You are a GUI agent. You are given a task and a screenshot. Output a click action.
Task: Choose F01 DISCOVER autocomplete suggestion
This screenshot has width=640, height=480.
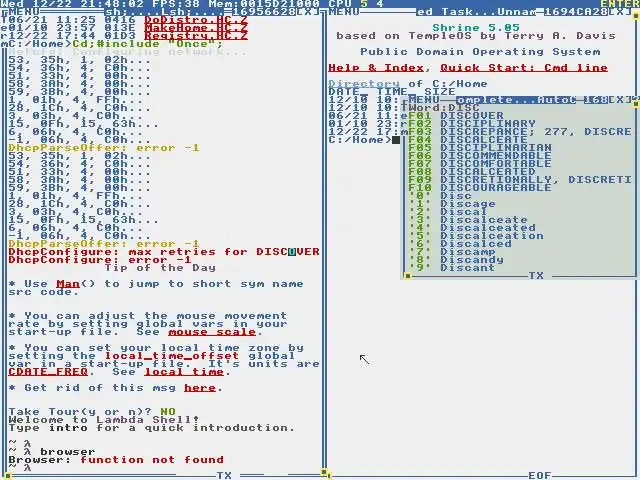click(456, 116)
